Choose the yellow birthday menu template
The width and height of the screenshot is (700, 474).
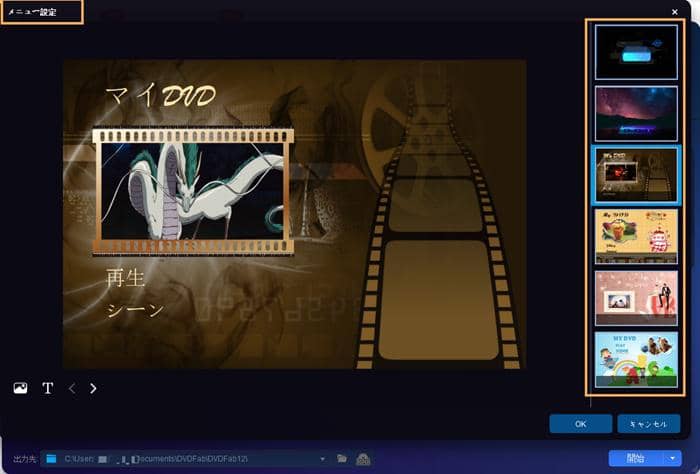click(636, 237)
